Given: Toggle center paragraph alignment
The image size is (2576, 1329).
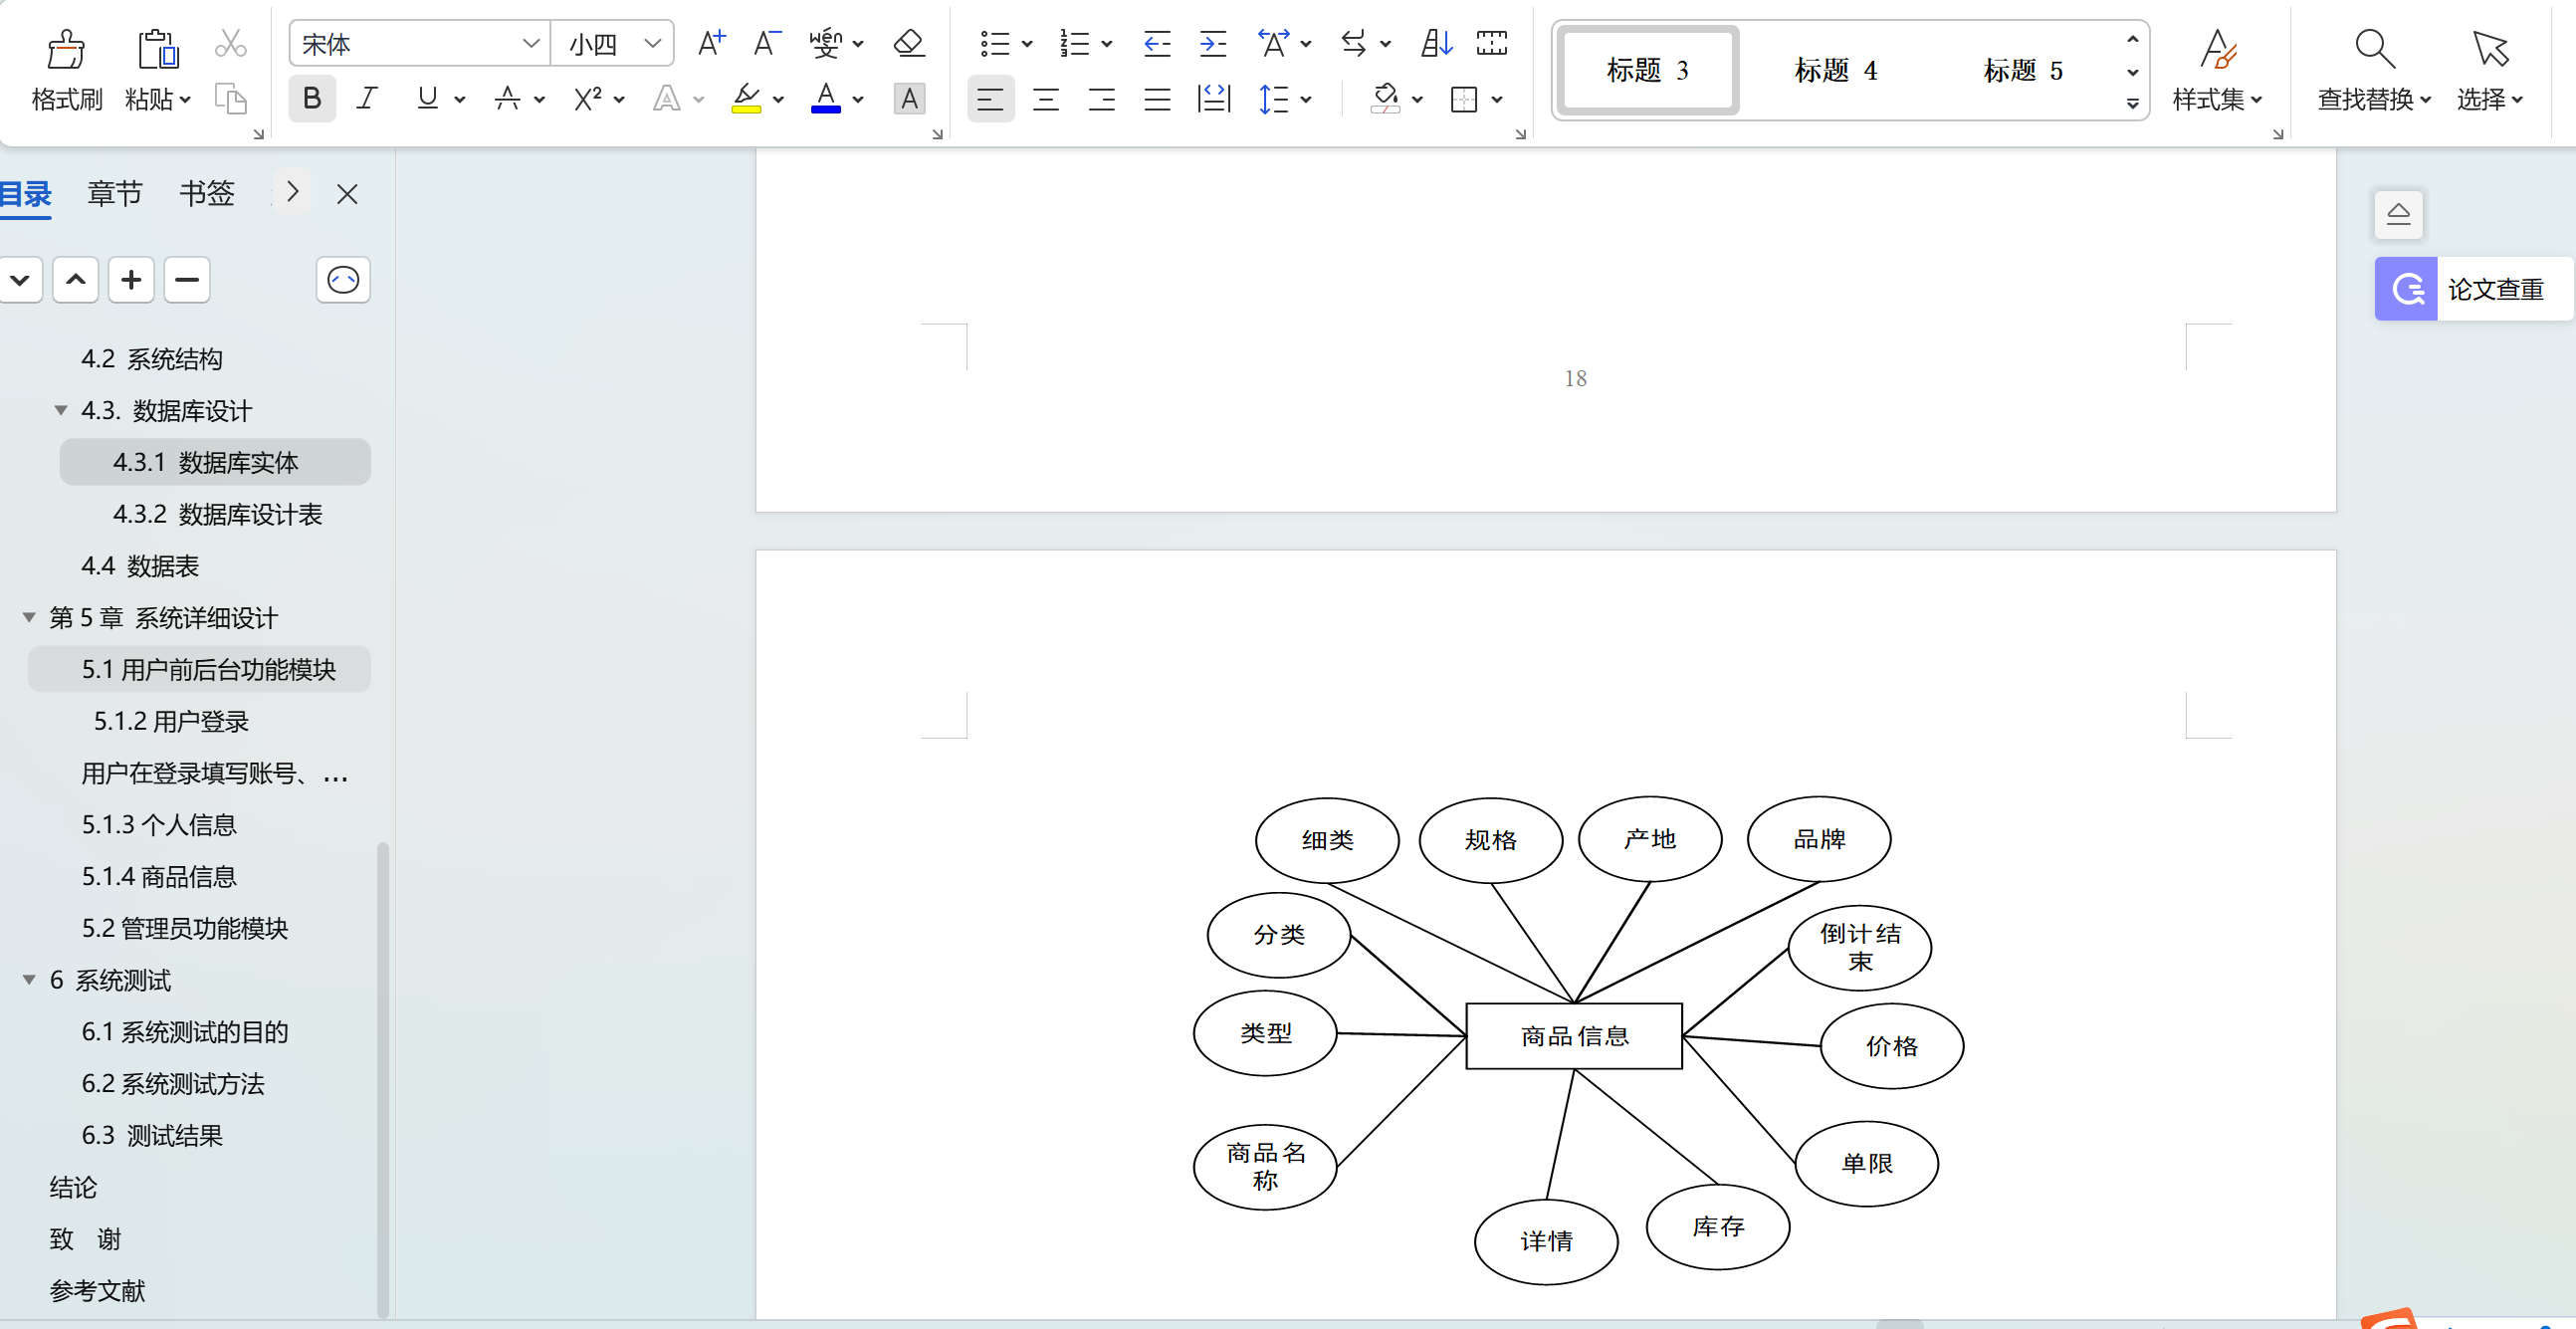Looking at the screenshot, I should pyautogui.click(x=1045, y=98).
